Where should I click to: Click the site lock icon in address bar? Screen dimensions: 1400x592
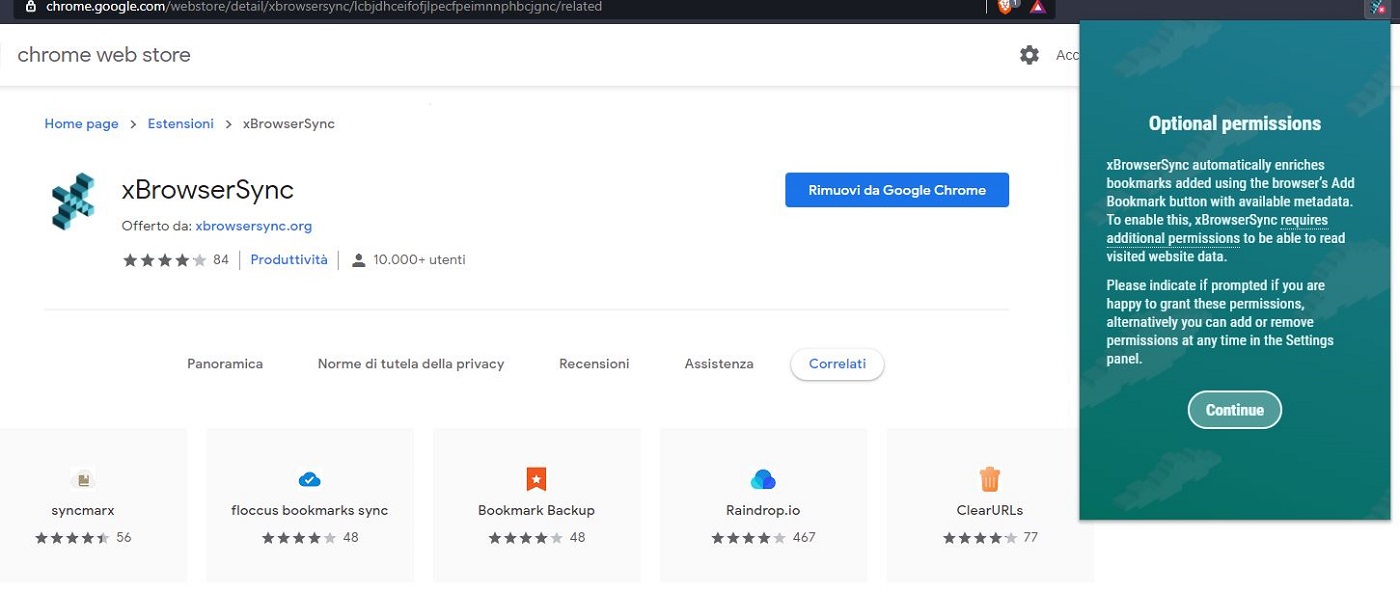(x=30, y=7)
